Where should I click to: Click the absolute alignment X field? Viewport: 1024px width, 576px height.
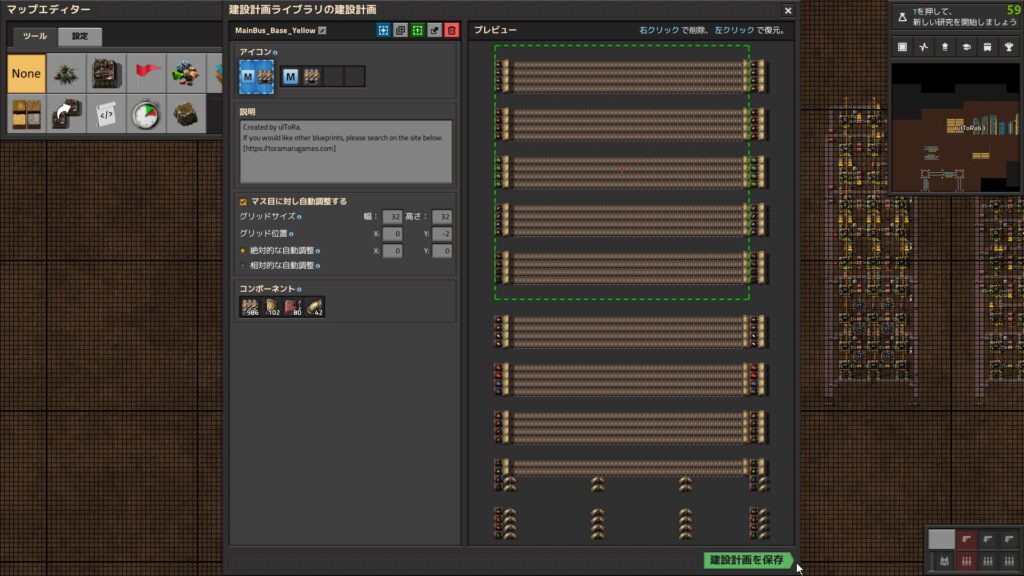coord(392,251)
